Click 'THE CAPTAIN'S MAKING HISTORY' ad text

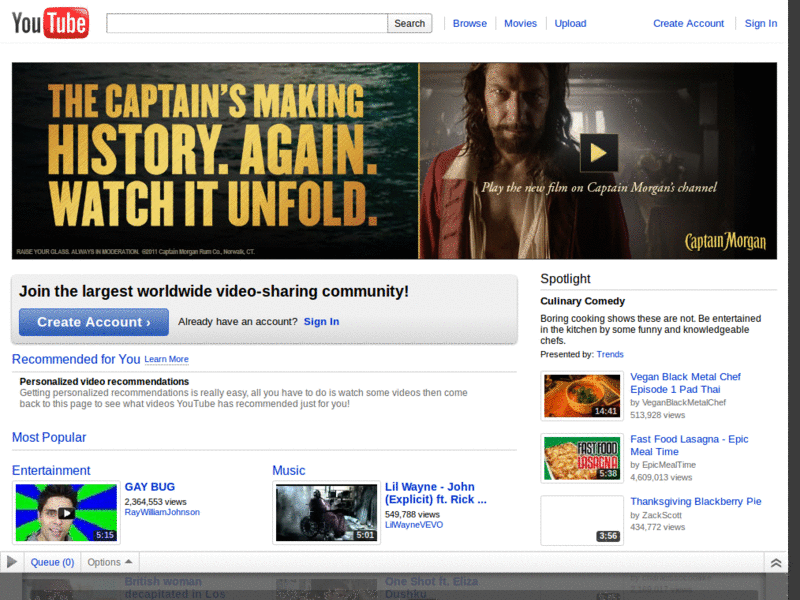(x=212, y=156)
